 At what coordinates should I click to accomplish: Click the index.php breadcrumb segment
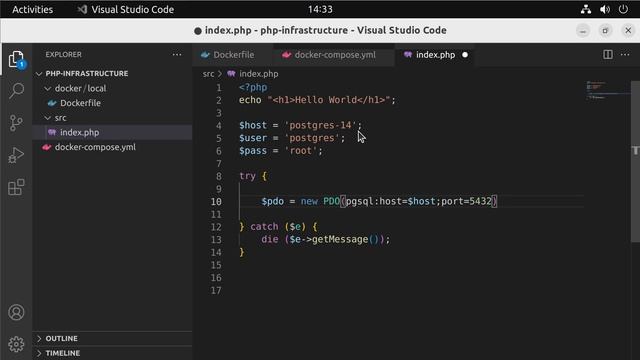click(258, 74)
